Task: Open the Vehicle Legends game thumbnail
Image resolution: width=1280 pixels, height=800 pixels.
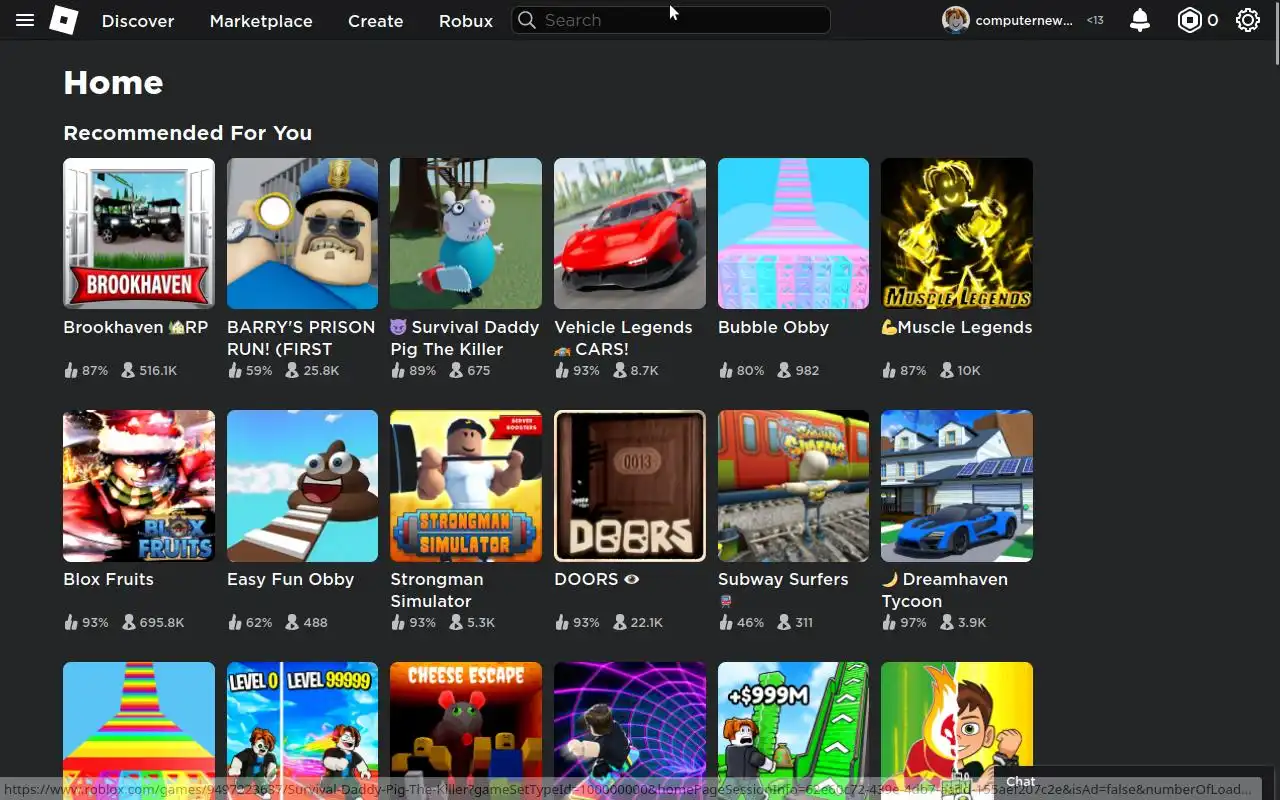Action: click(630, 233)
